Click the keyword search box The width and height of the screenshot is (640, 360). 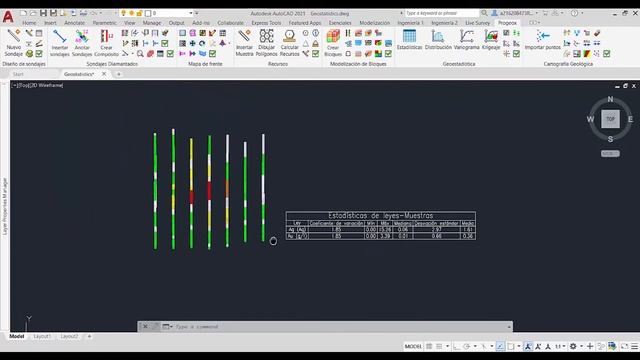pos(442,13)
